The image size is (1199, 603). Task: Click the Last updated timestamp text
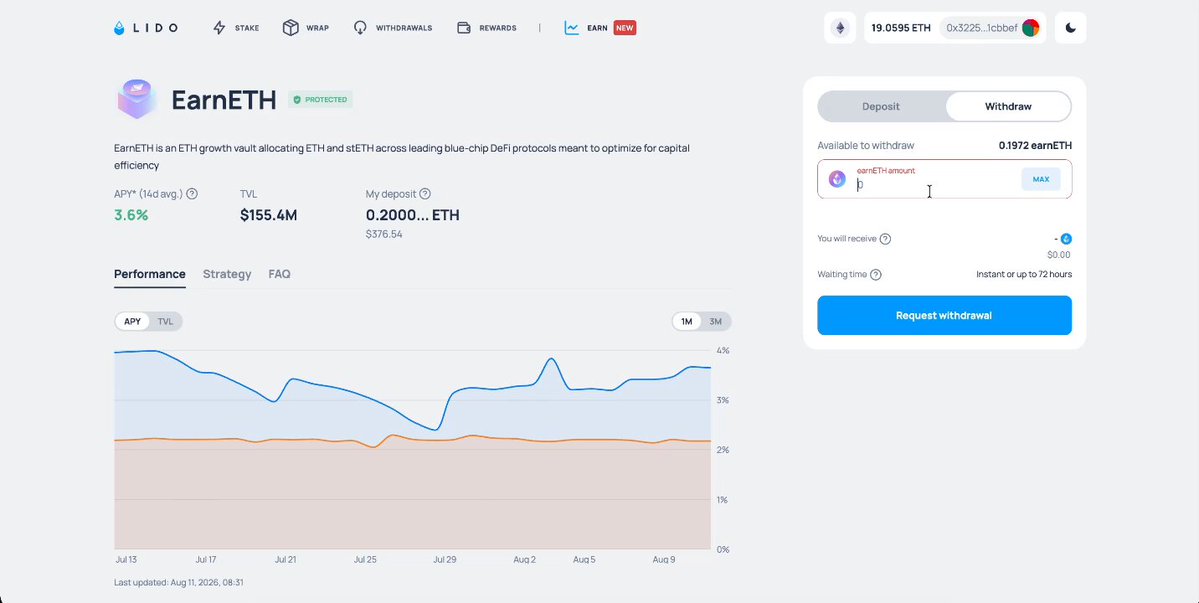tap(179, 582)
